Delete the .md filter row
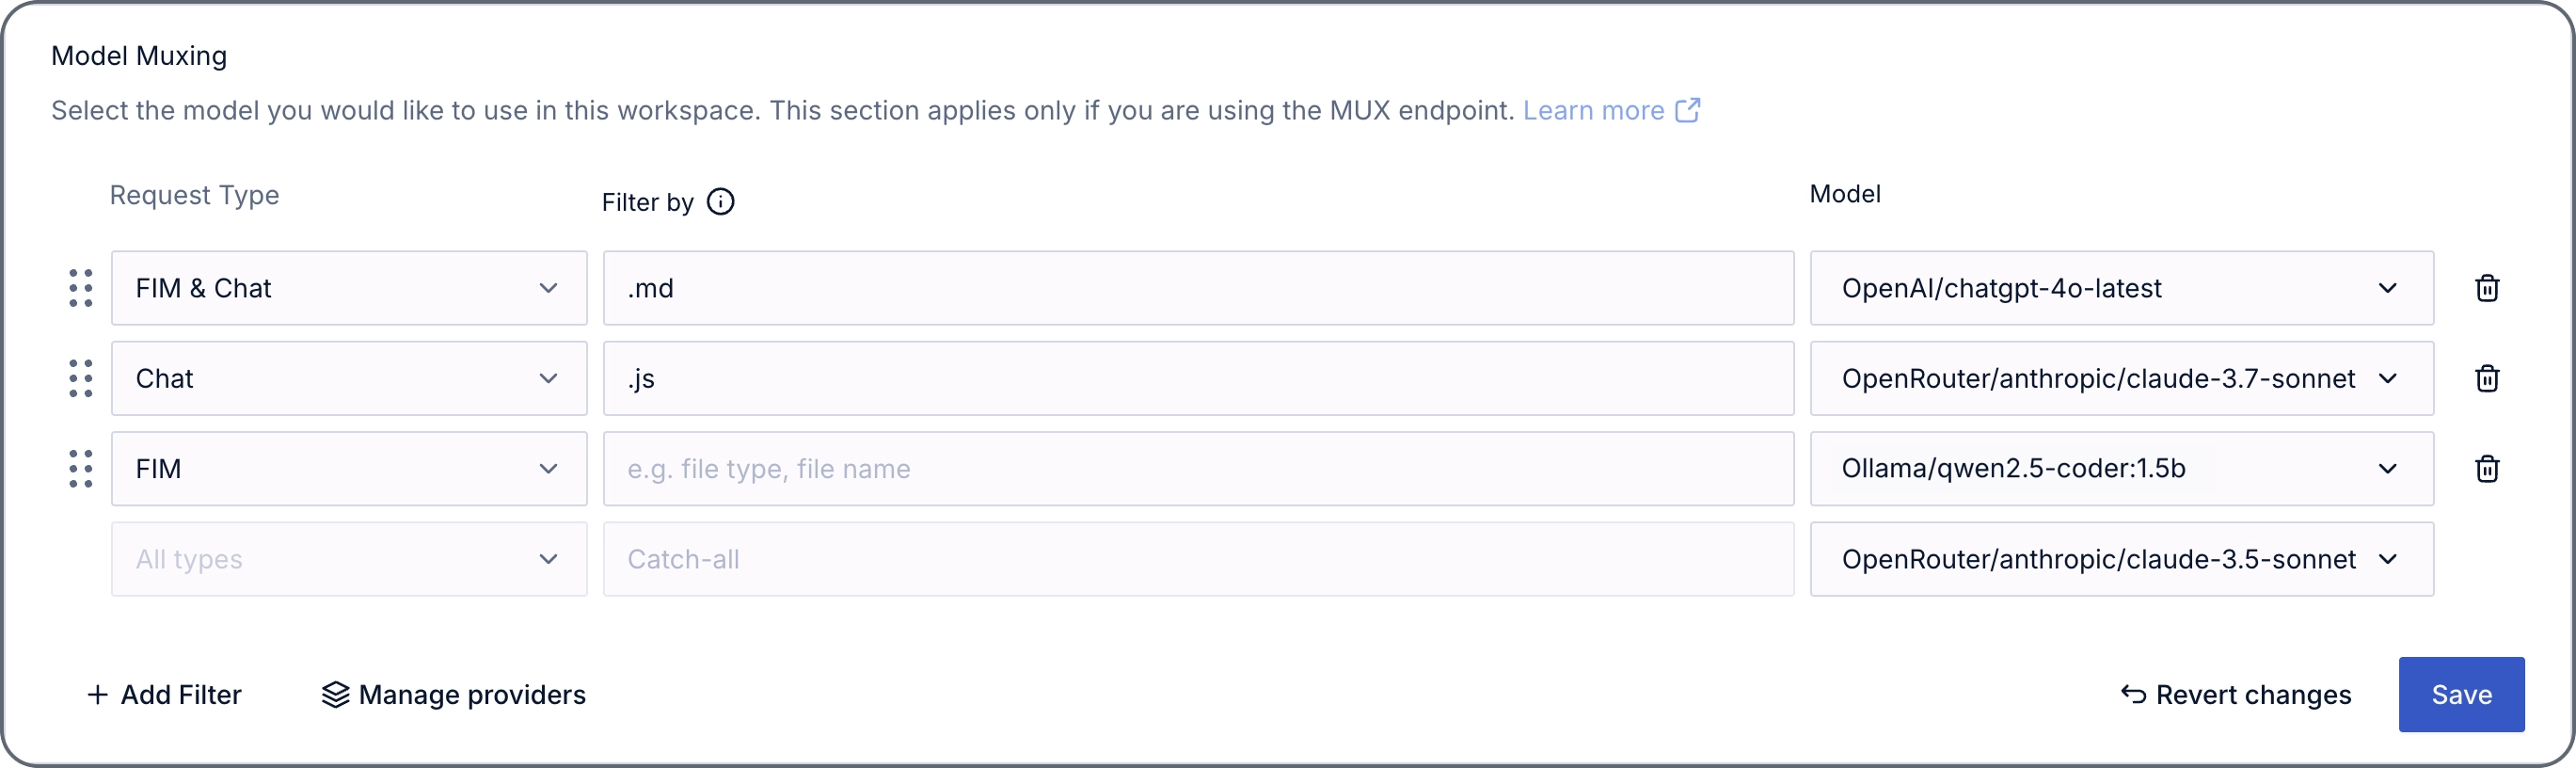The height and width of the screenshot is (768, 2576). coord(2487,288)
